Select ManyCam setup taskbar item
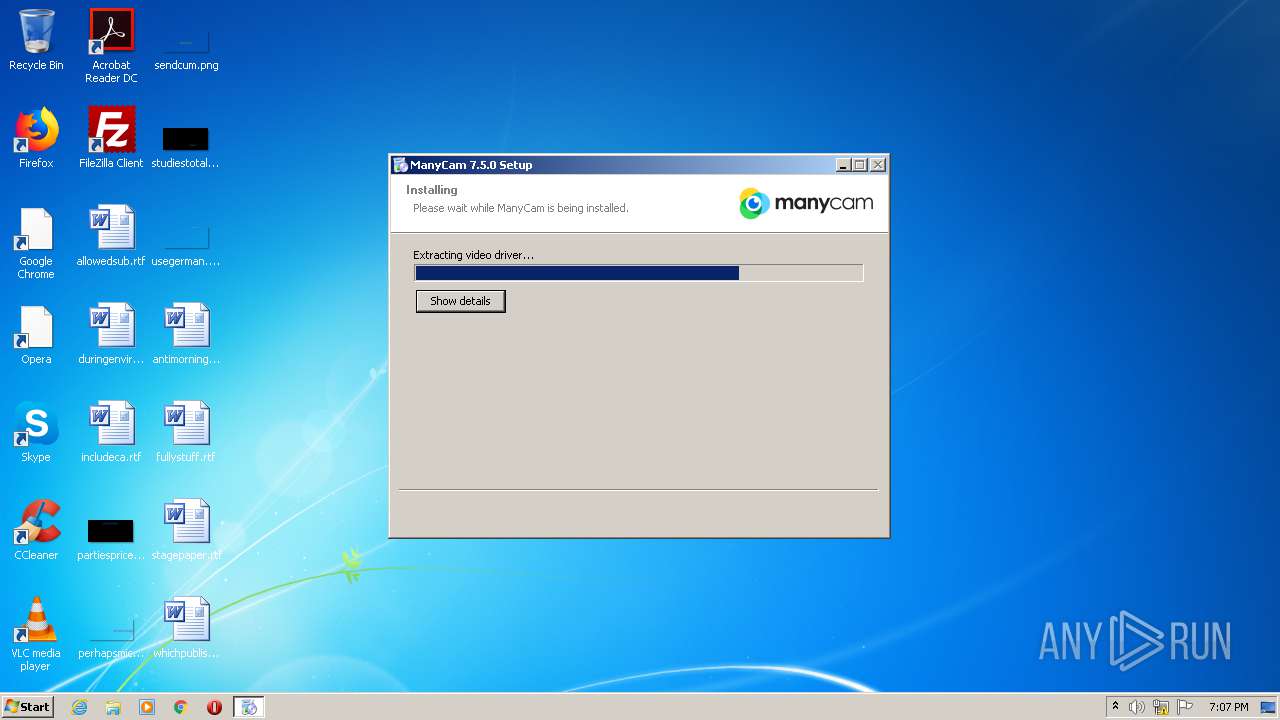 [x=249, y=707]
